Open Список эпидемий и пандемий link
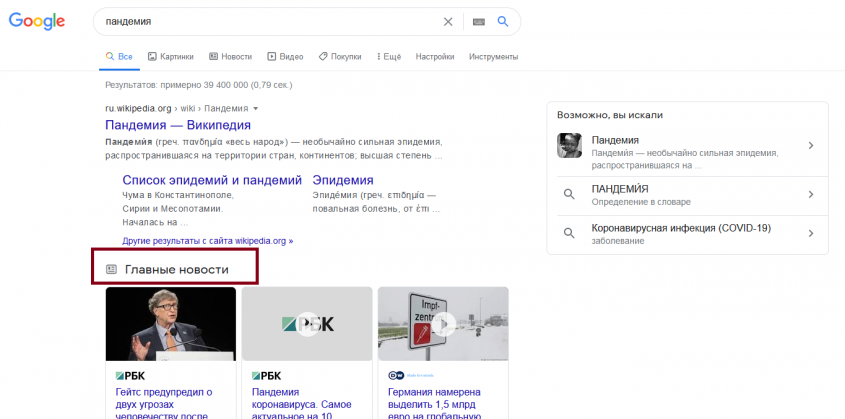The height and width of the screenshot is (419, 845). click(212, 181)
